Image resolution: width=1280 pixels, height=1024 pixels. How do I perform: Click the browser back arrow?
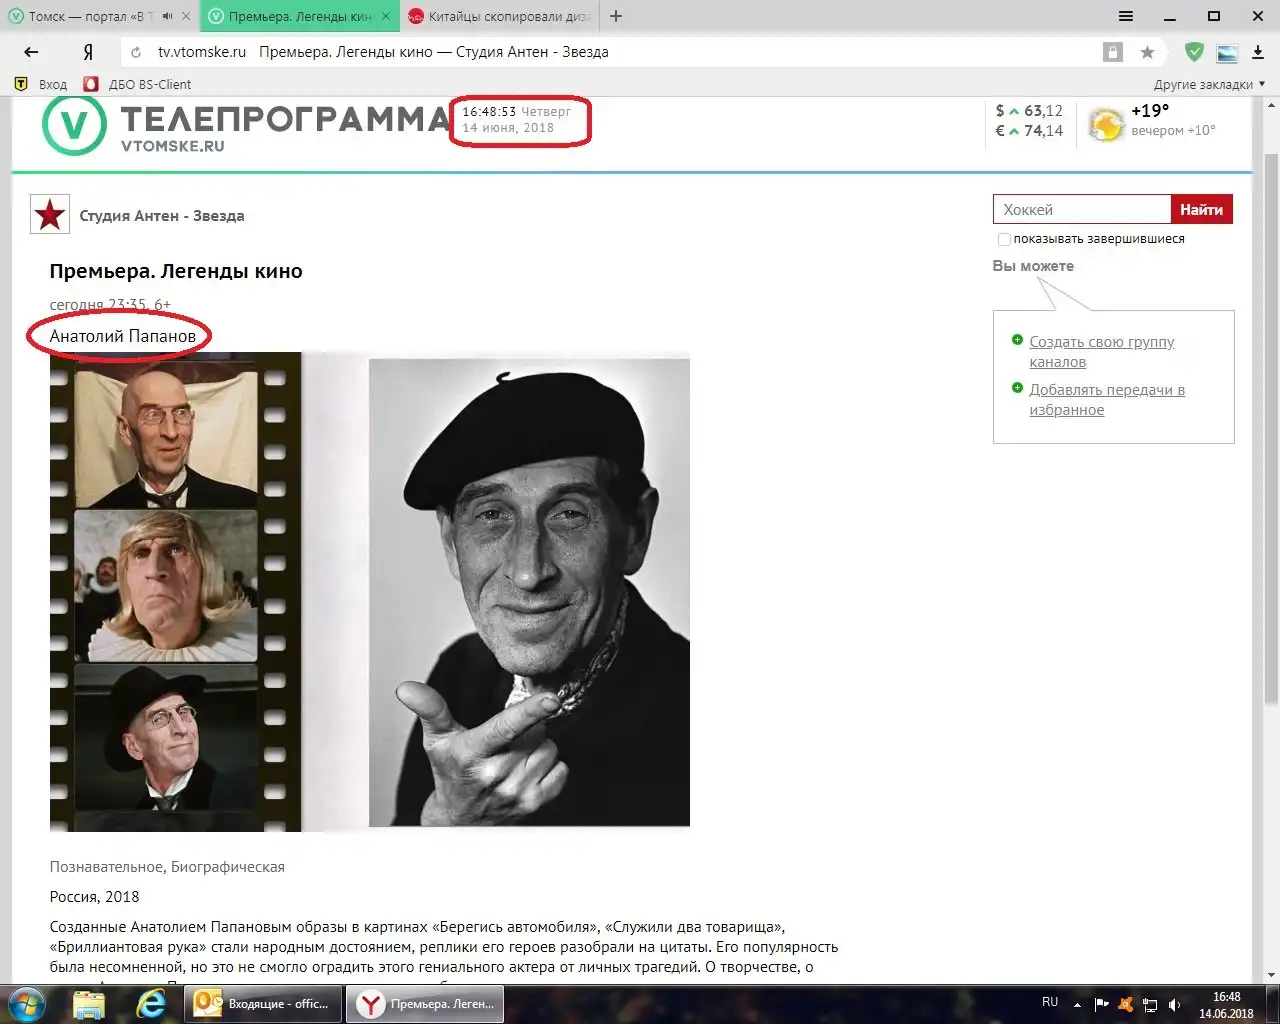click(31, 52)
